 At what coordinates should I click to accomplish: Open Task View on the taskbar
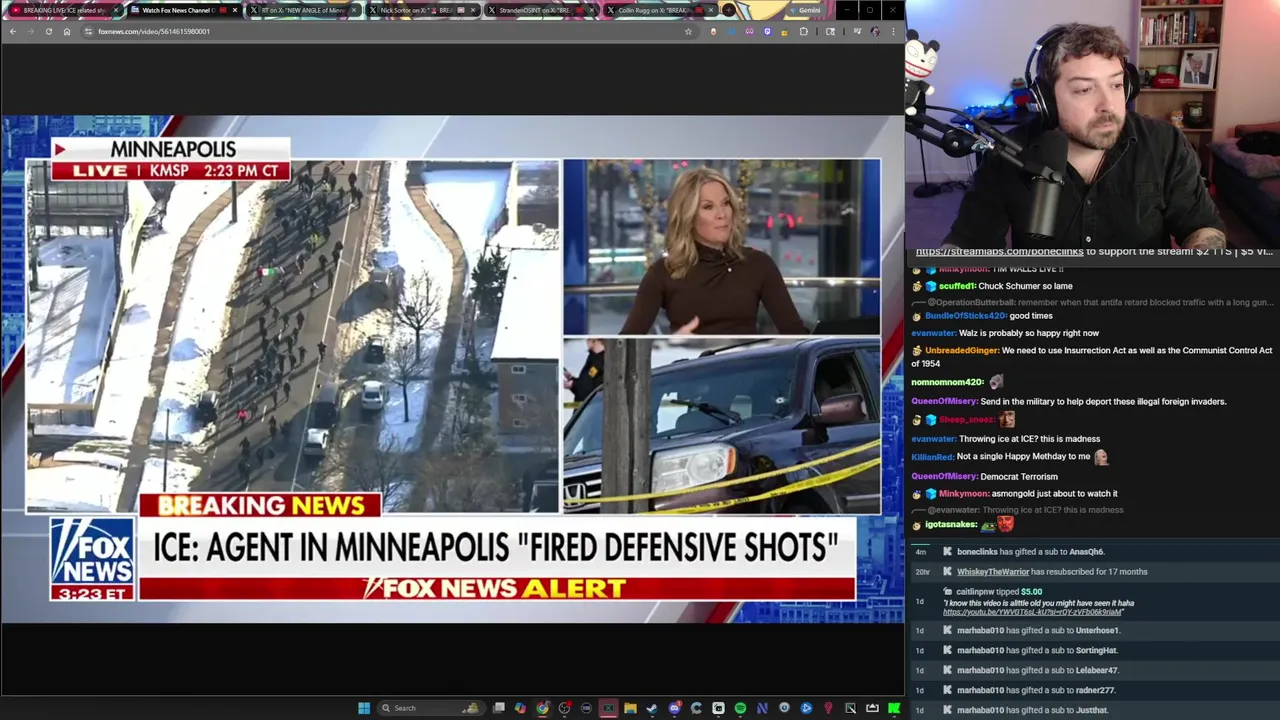click(x=499, y=708)
